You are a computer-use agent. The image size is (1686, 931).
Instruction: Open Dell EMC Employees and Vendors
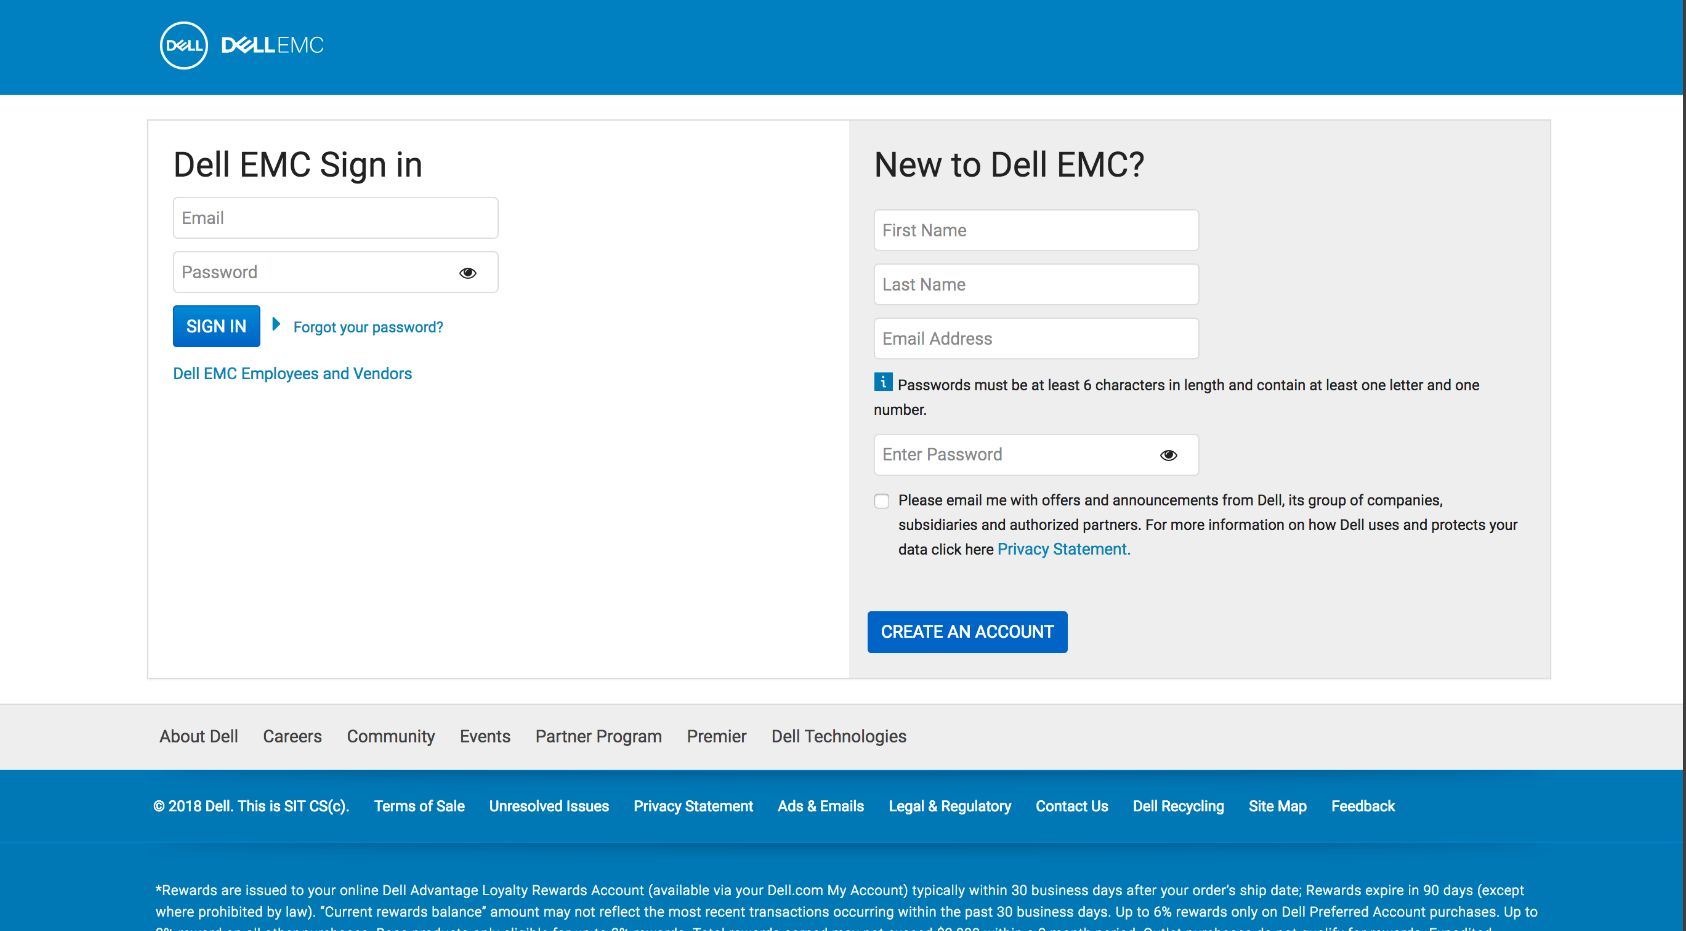pos(292,373)
